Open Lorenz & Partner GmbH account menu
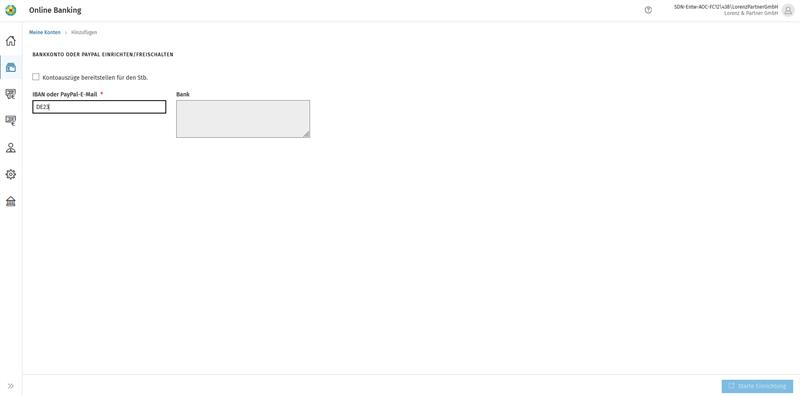The height and width of the screenshot is (397, 800). click(x=751, y=13)
